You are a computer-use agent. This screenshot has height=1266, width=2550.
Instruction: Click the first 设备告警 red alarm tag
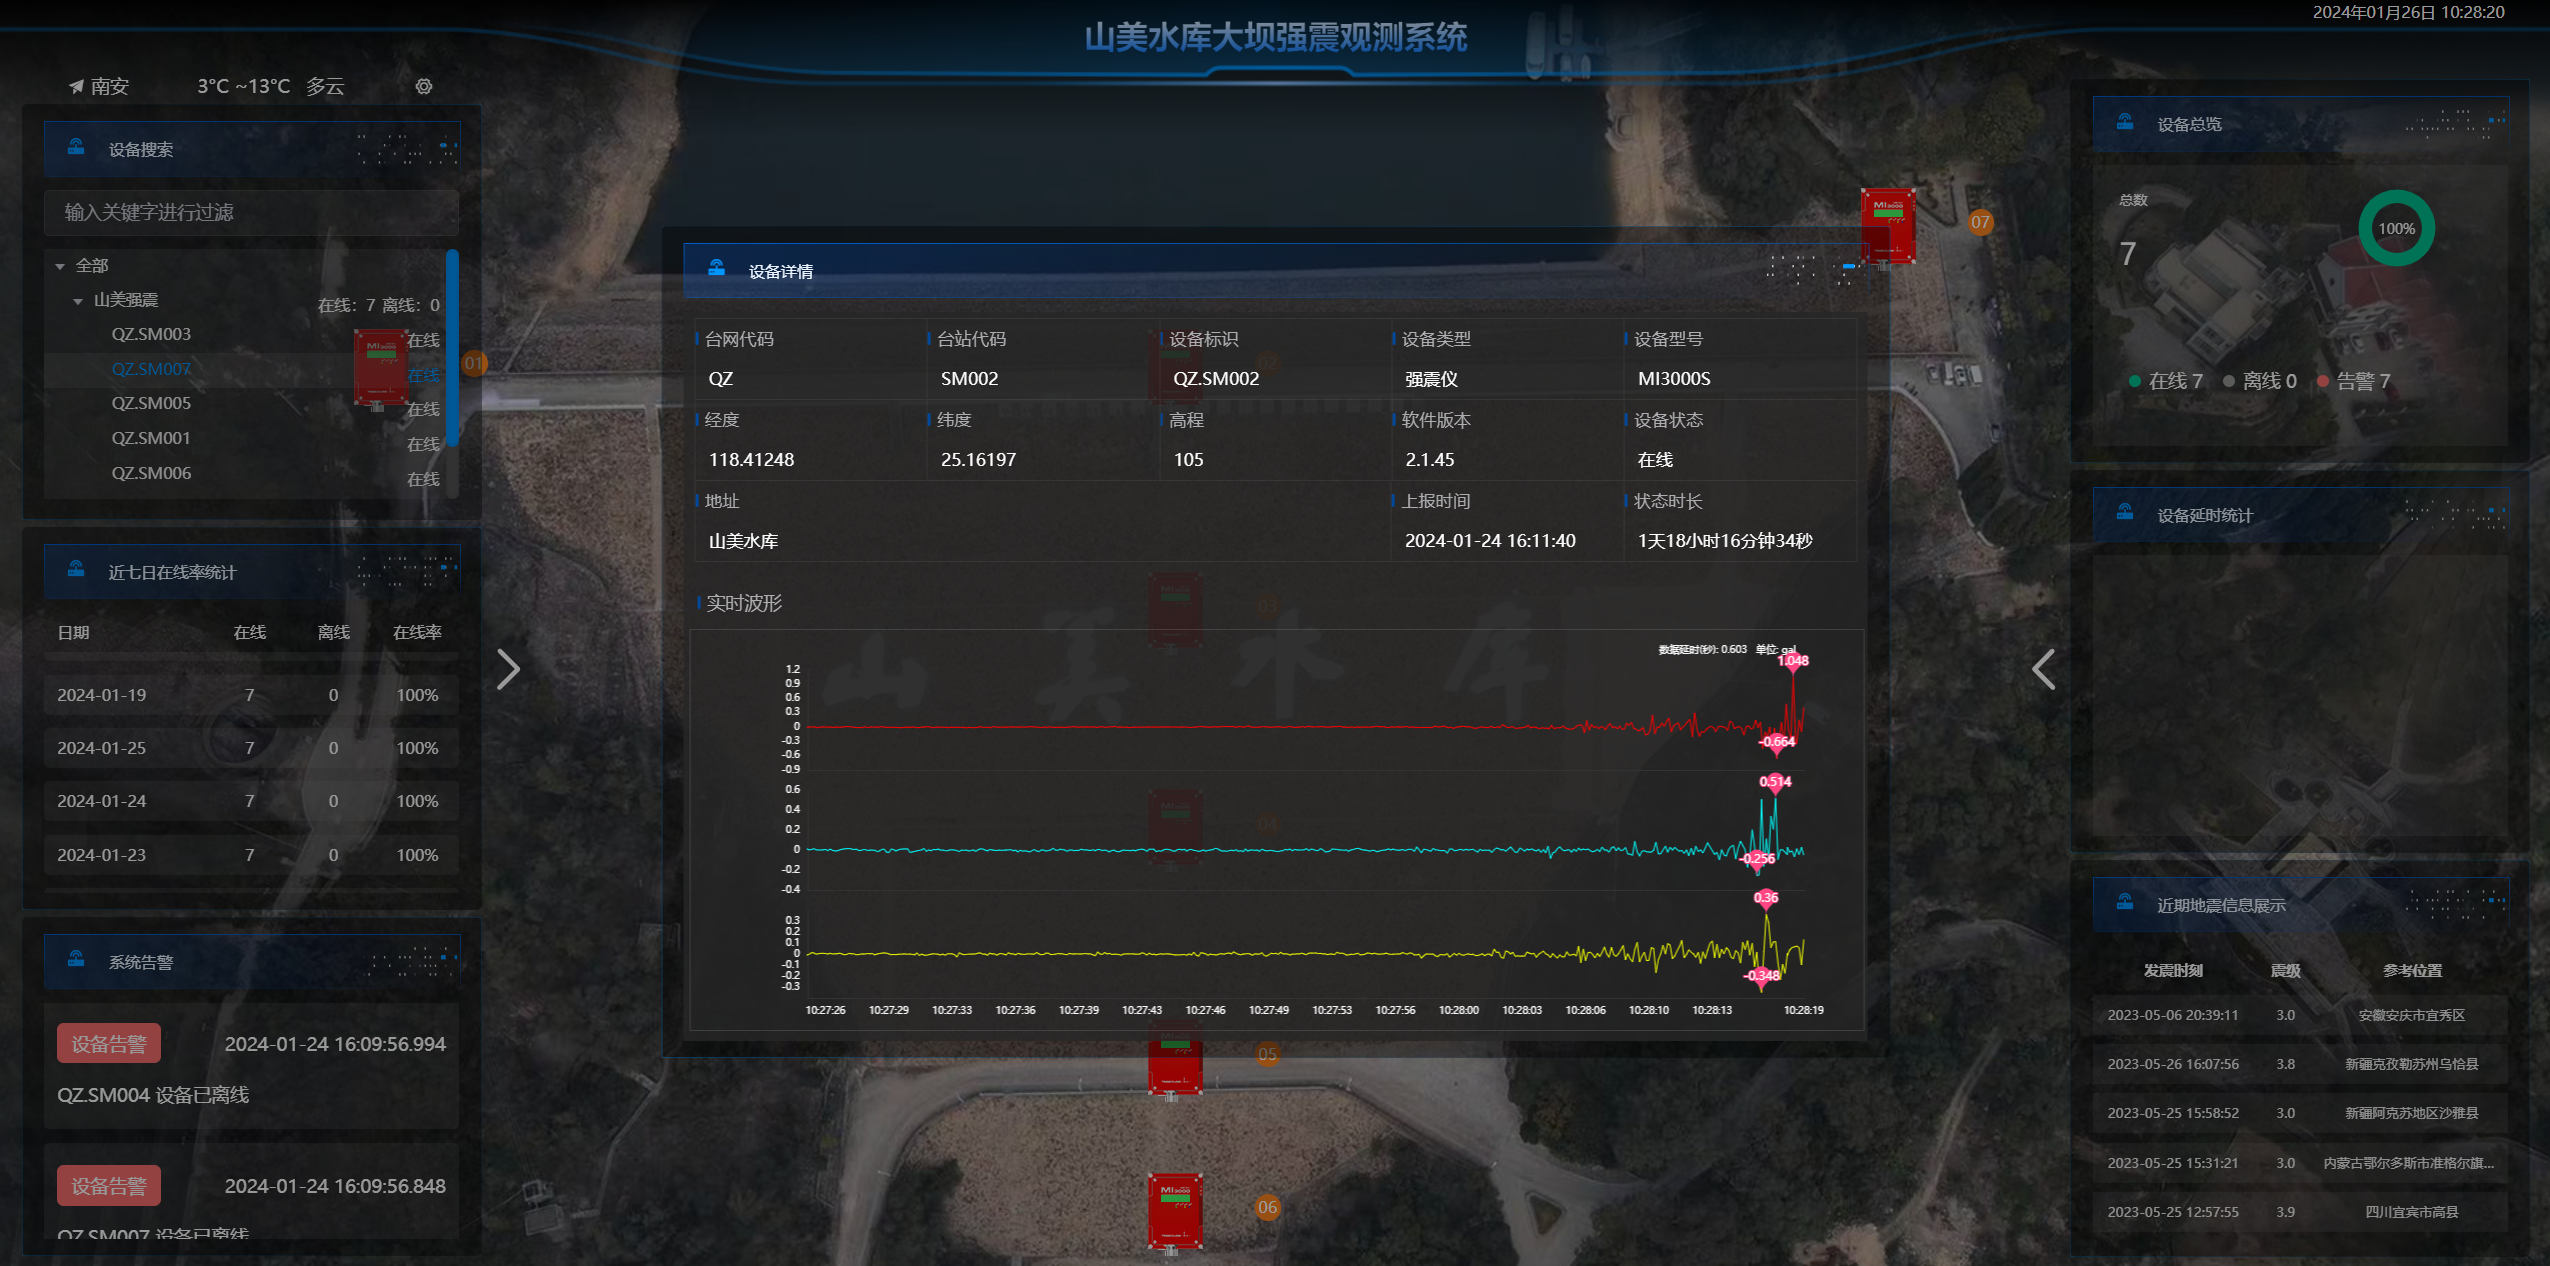pos(109,1044)
